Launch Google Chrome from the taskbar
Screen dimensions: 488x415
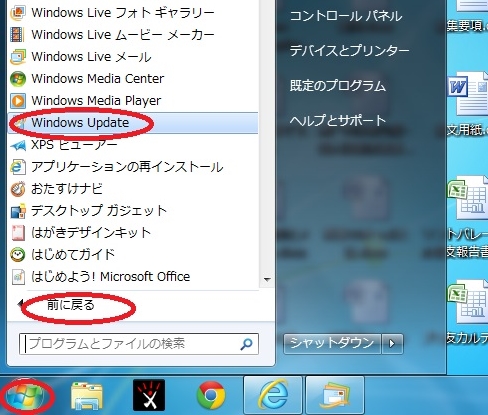click(211, 395)
